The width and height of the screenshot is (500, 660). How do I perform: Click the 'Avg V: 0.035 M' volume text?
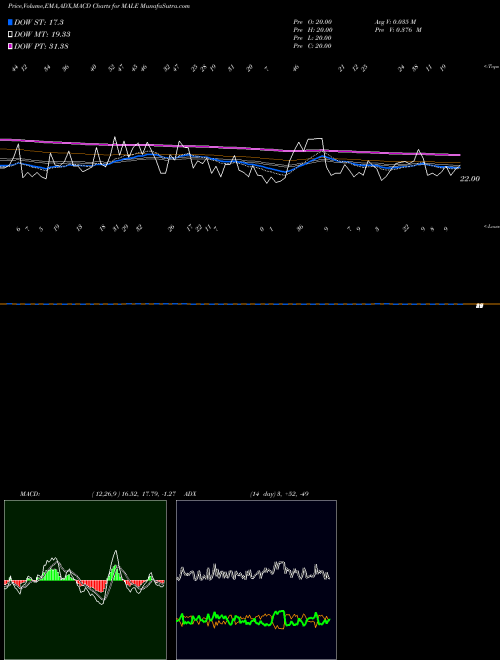coord(396,22)
